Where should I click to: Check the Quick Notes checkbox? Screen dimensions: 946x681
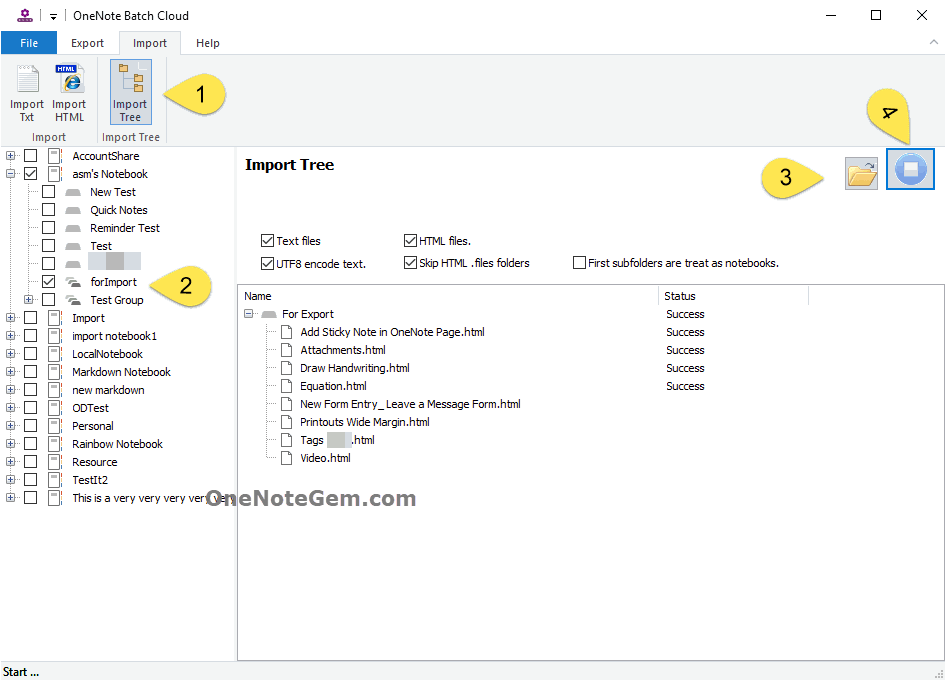pyautogui.click(x=48, y=210)
